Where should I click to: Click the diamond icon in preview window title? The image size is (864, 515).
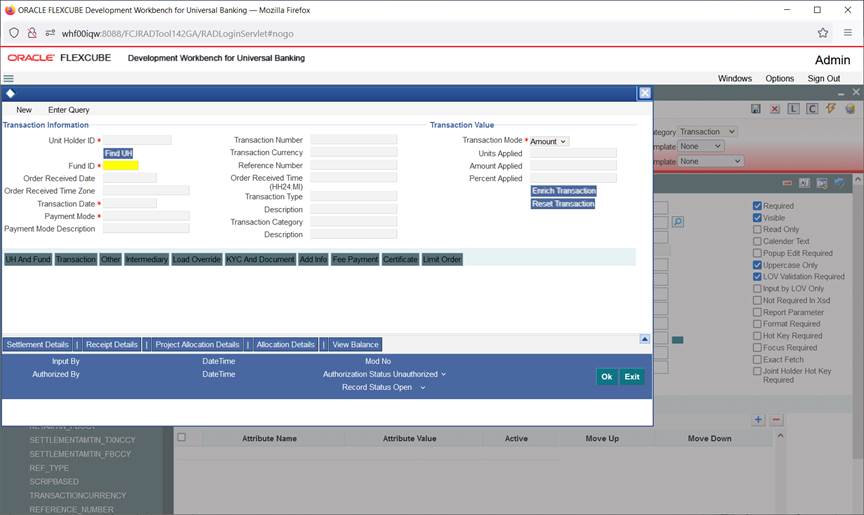coord(10,93)
